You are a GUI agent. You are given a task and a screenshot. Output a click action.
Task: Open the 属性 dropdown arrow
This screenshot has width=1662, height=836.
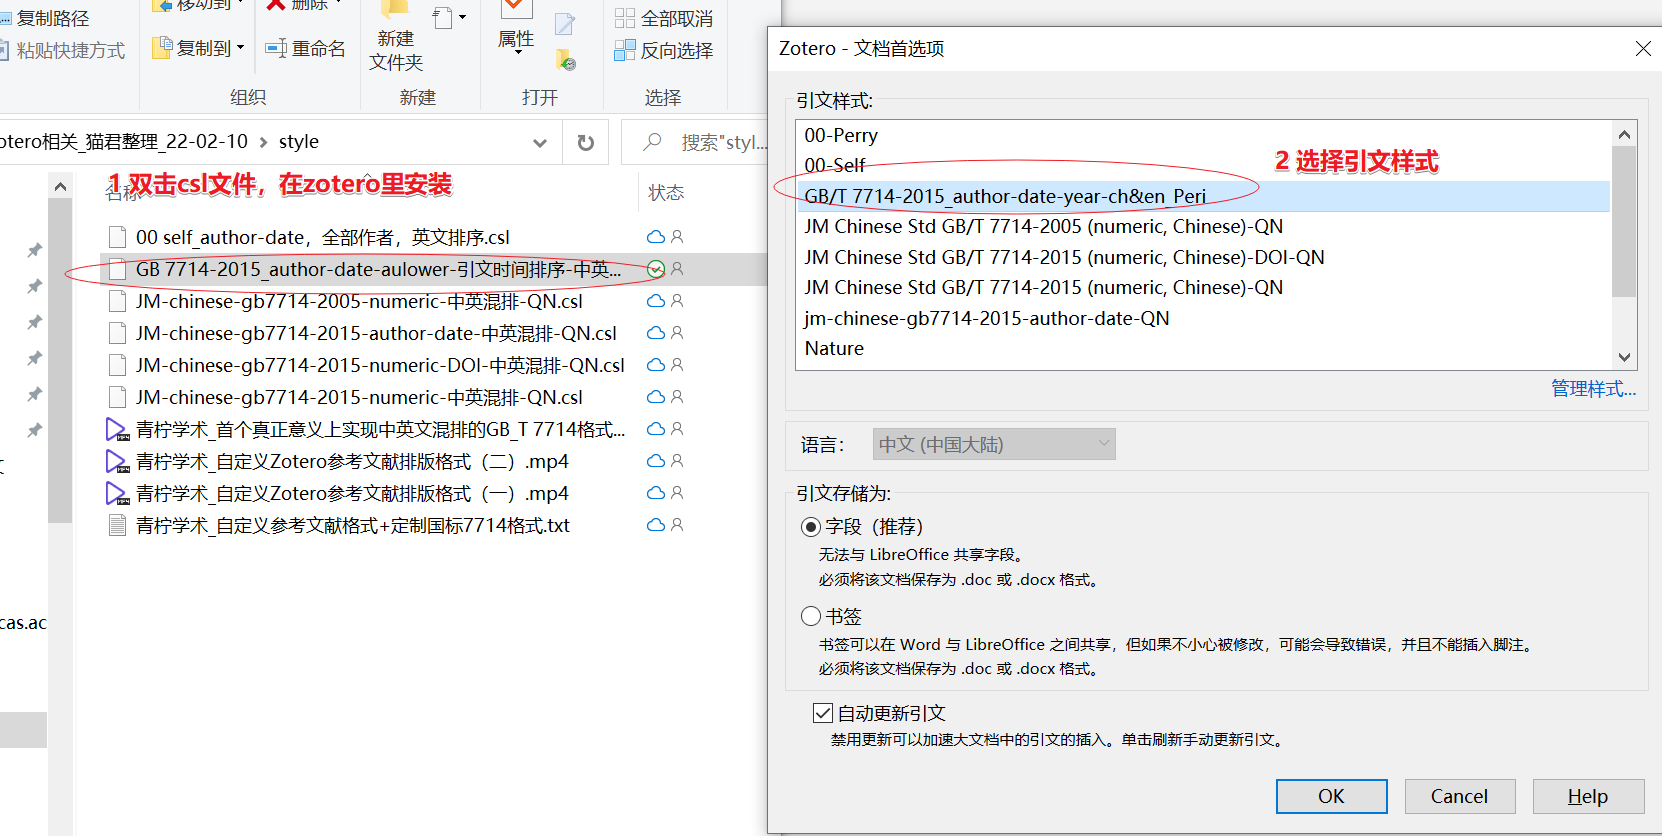[x=517, y=52]
